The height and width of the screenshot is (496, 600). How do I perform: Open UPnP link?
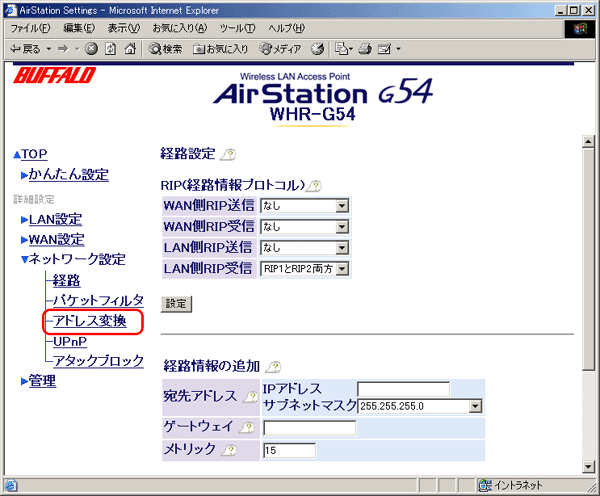(x=70, y=341)
